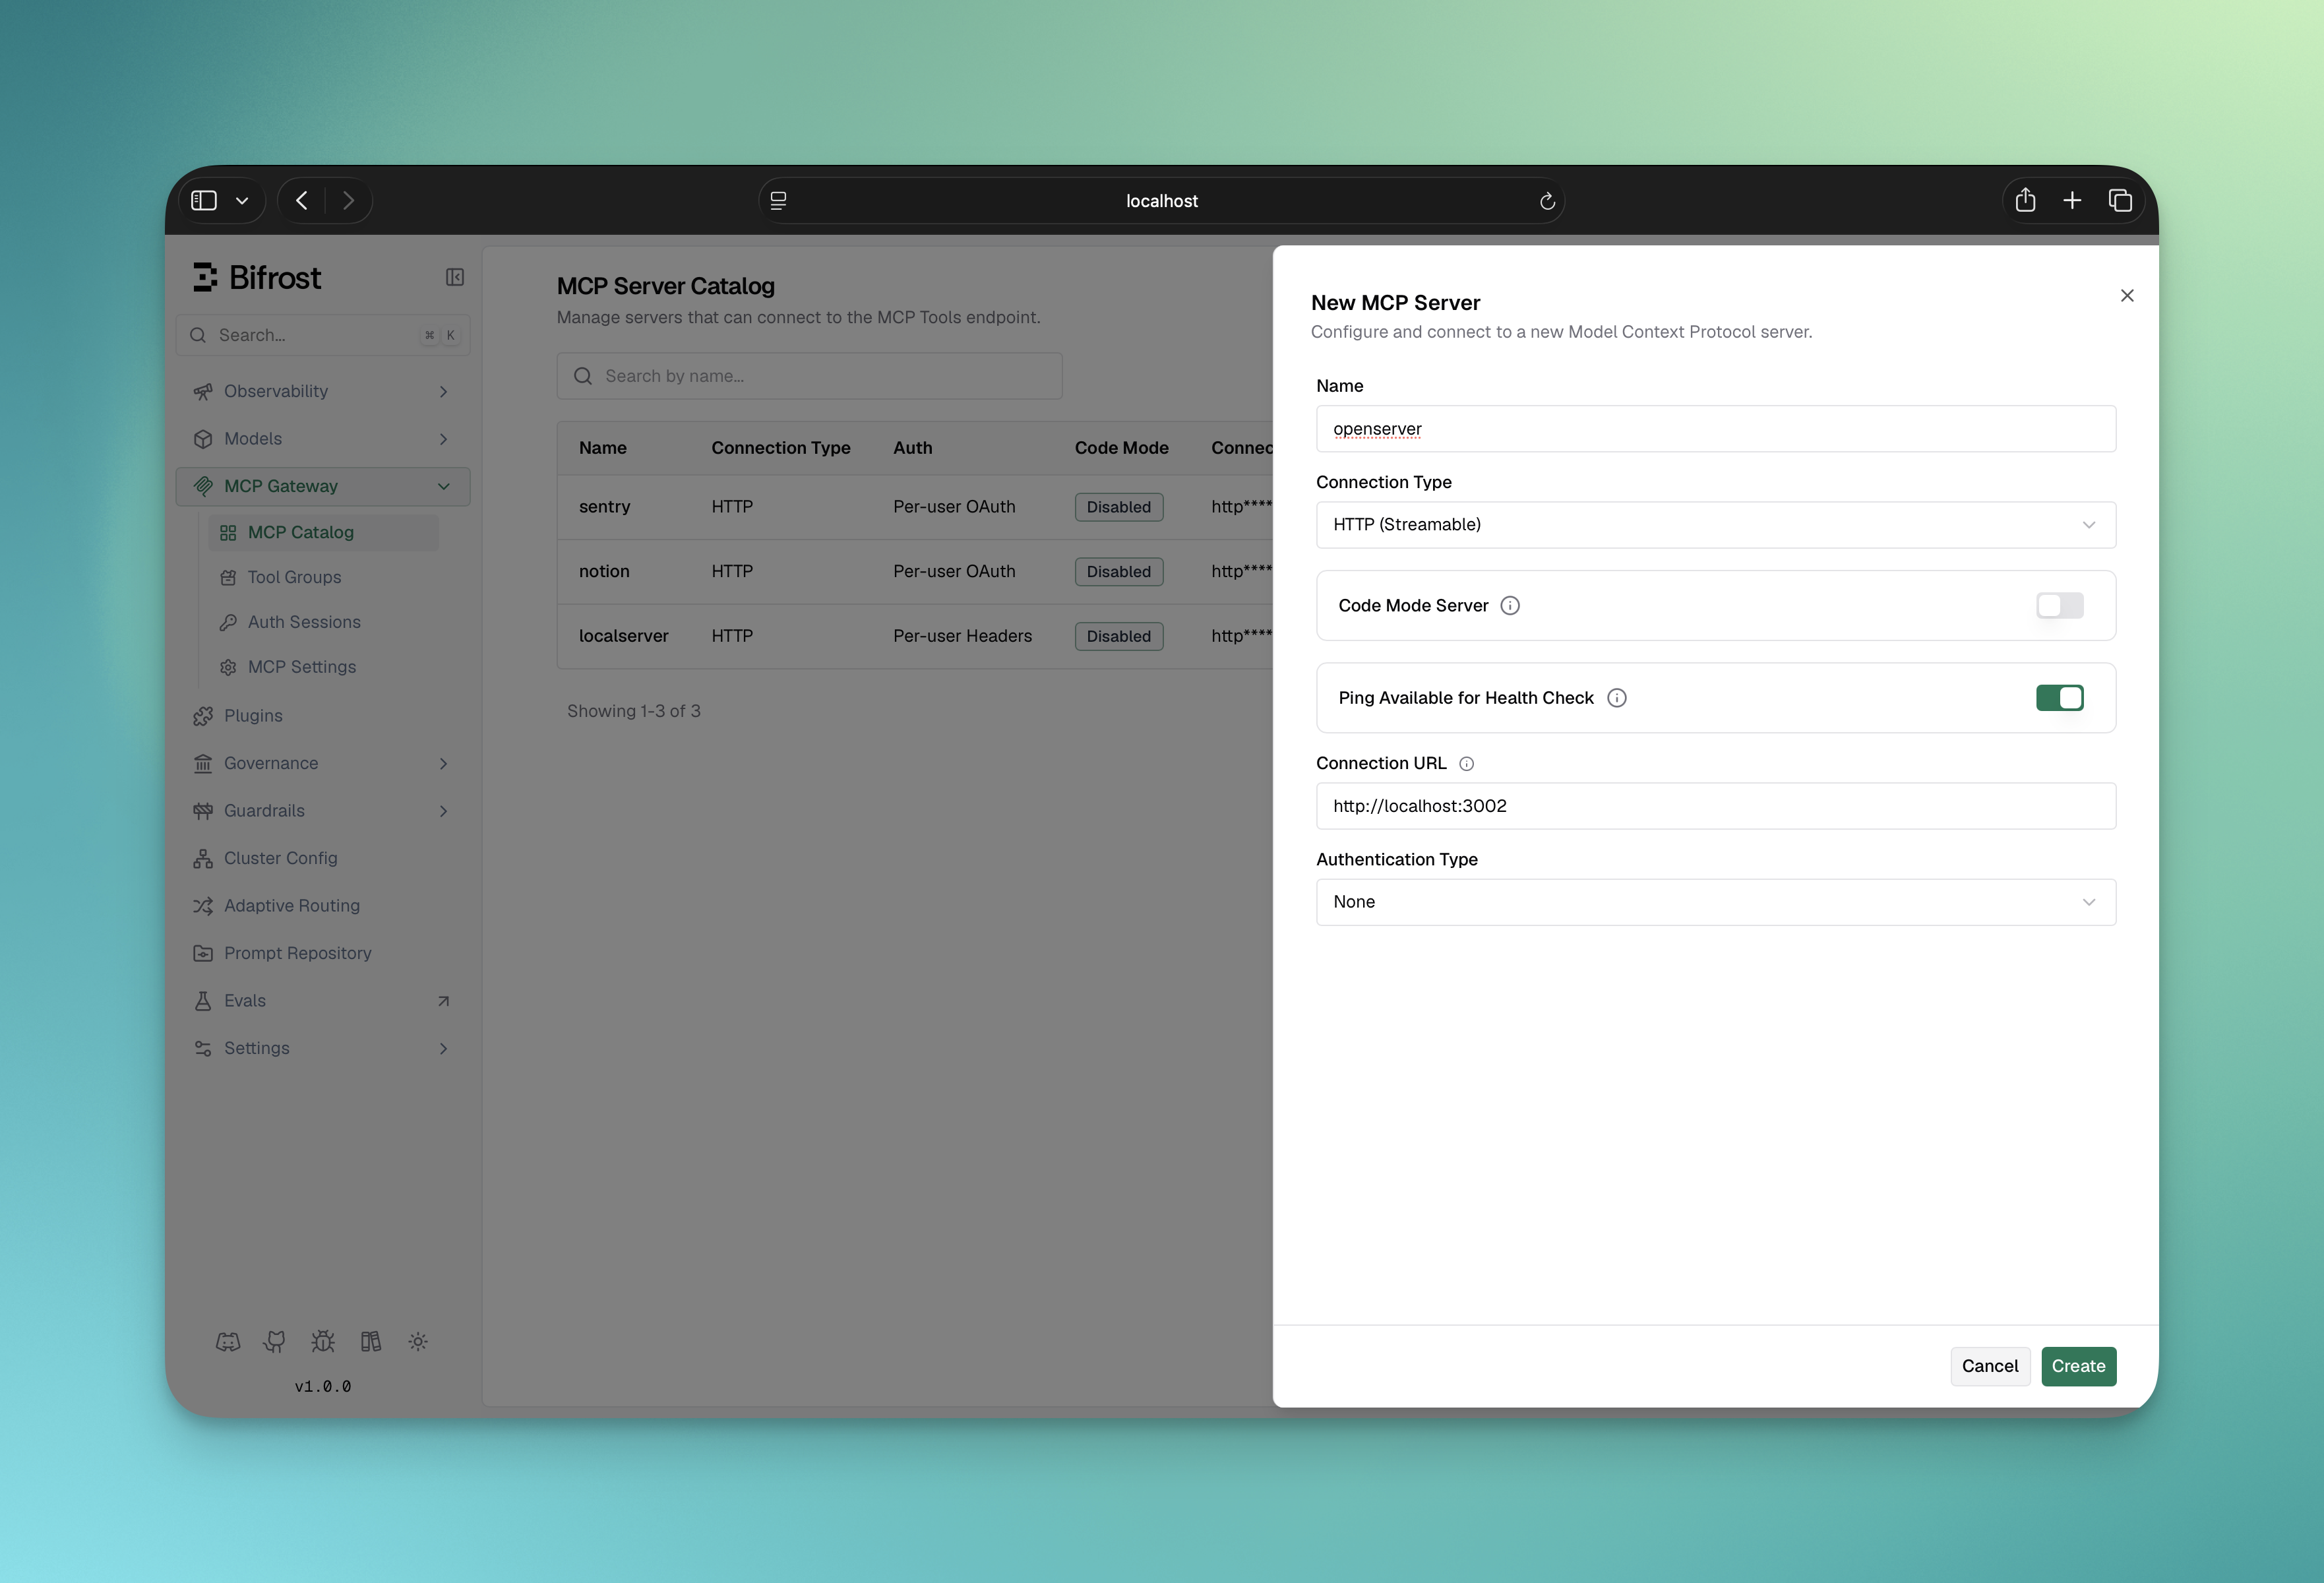The image size is (2324, 1583).
Task: Expand the Models menu chevron
Action: pyautogui.click(x=443, y=439)
